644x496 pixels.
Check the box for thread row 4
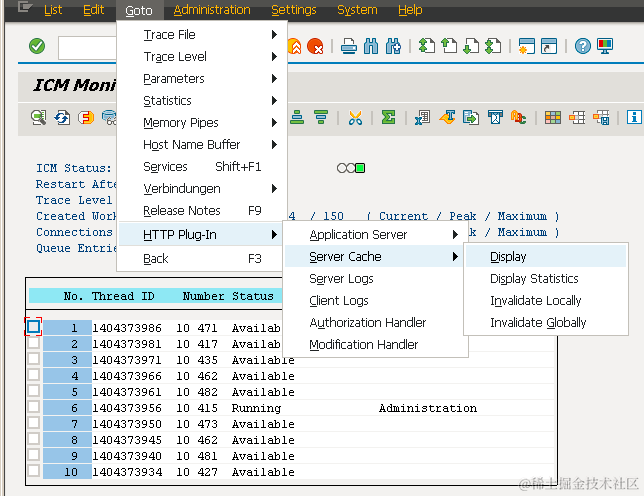click(x=33, y=375)
